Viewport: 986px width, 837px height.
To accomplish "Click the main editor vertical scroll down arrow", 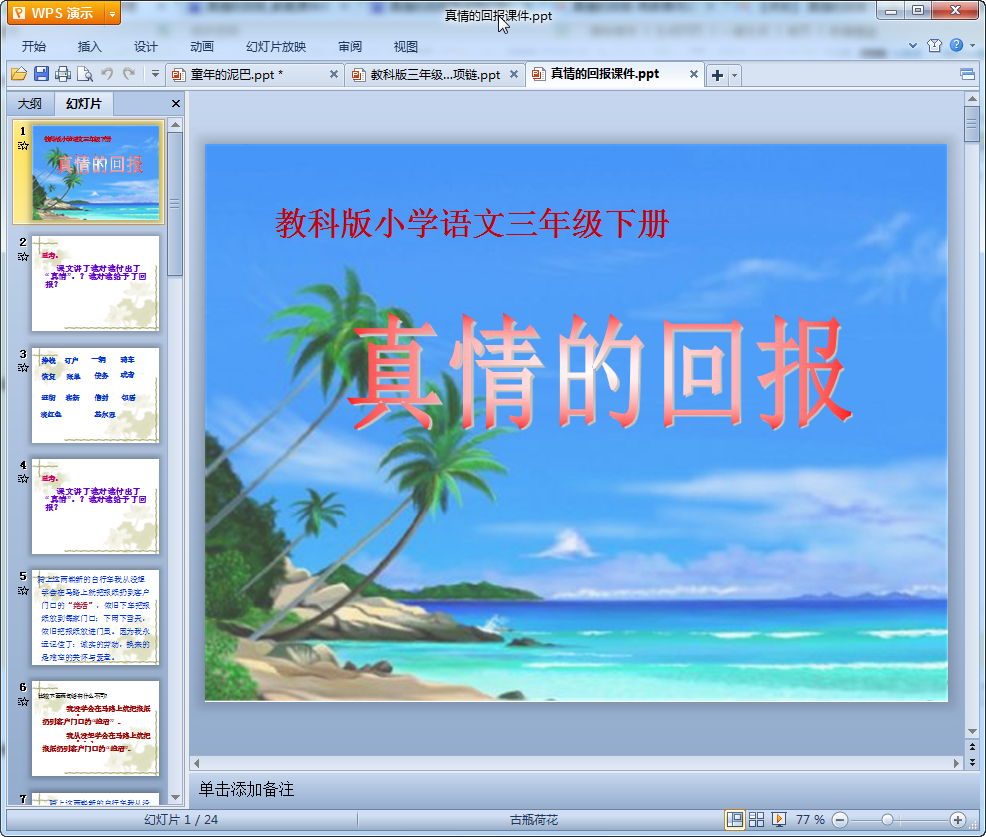I will 972,731.
